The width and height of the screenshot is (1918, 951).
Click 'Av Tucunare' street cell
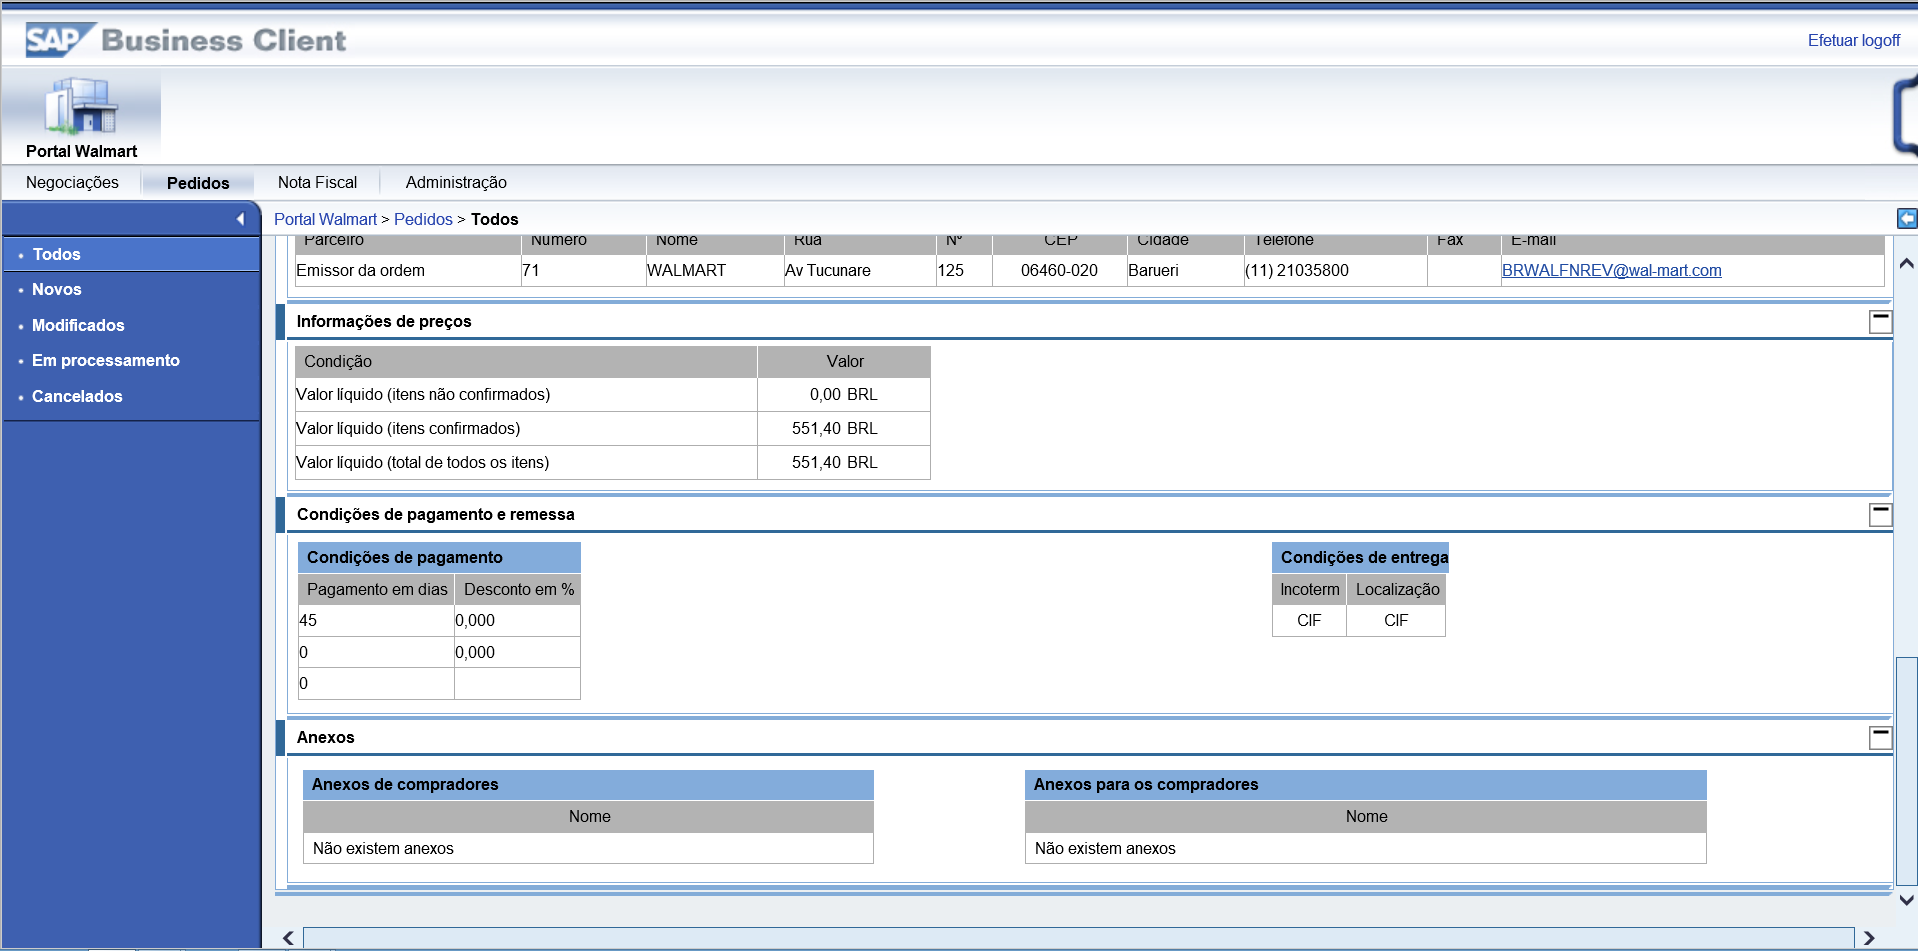point(859,270)
